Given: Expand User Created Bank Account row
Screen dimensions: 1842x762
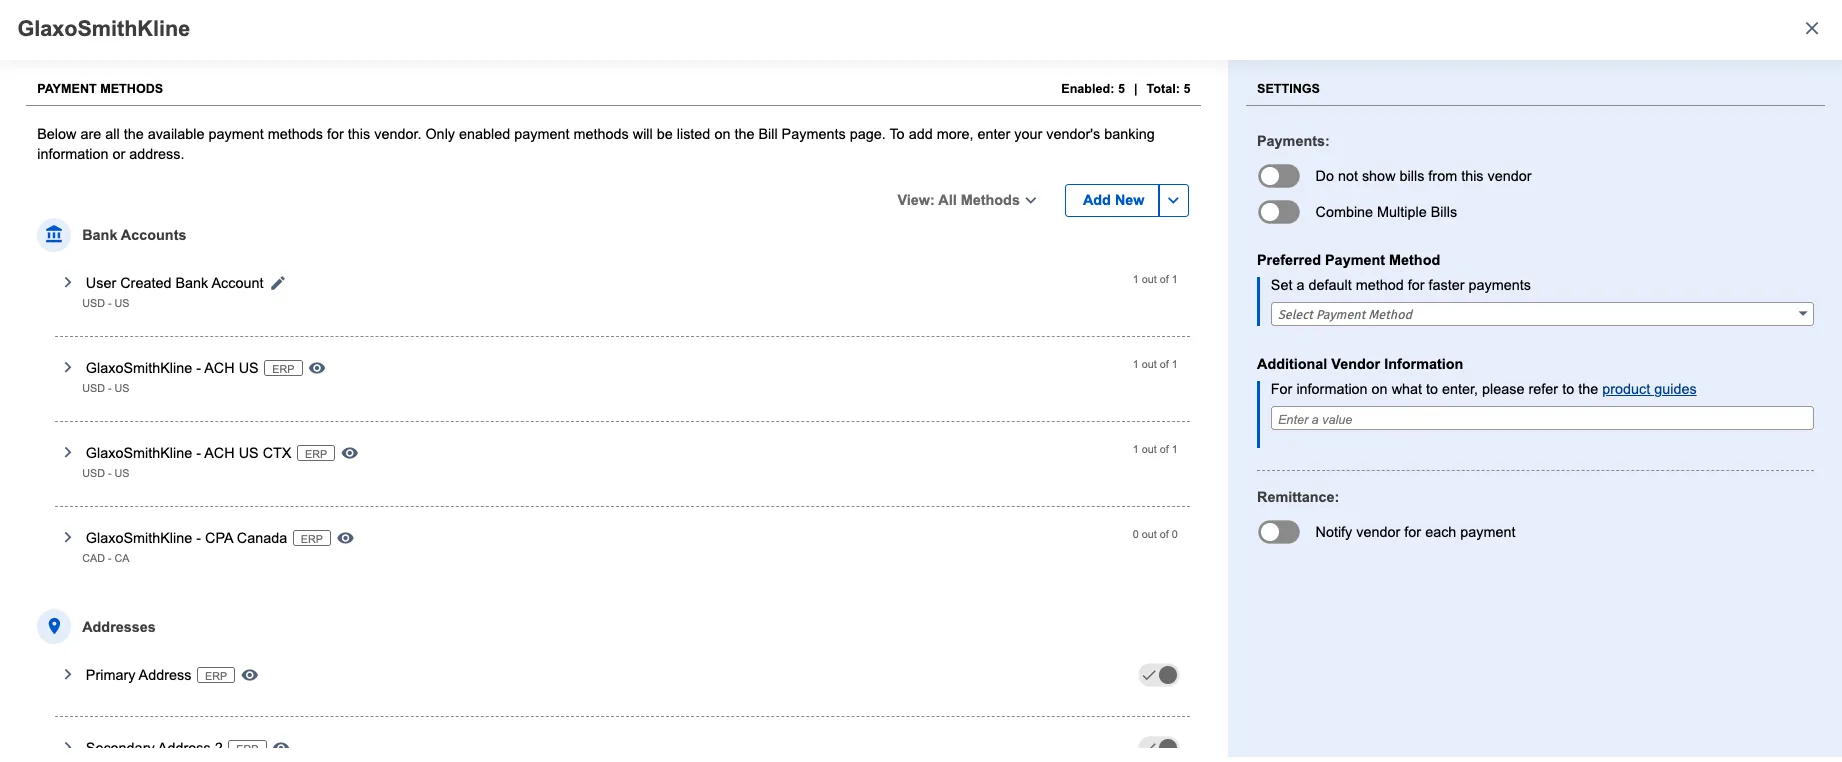Looking at the screenshot, I should [67, 283].
